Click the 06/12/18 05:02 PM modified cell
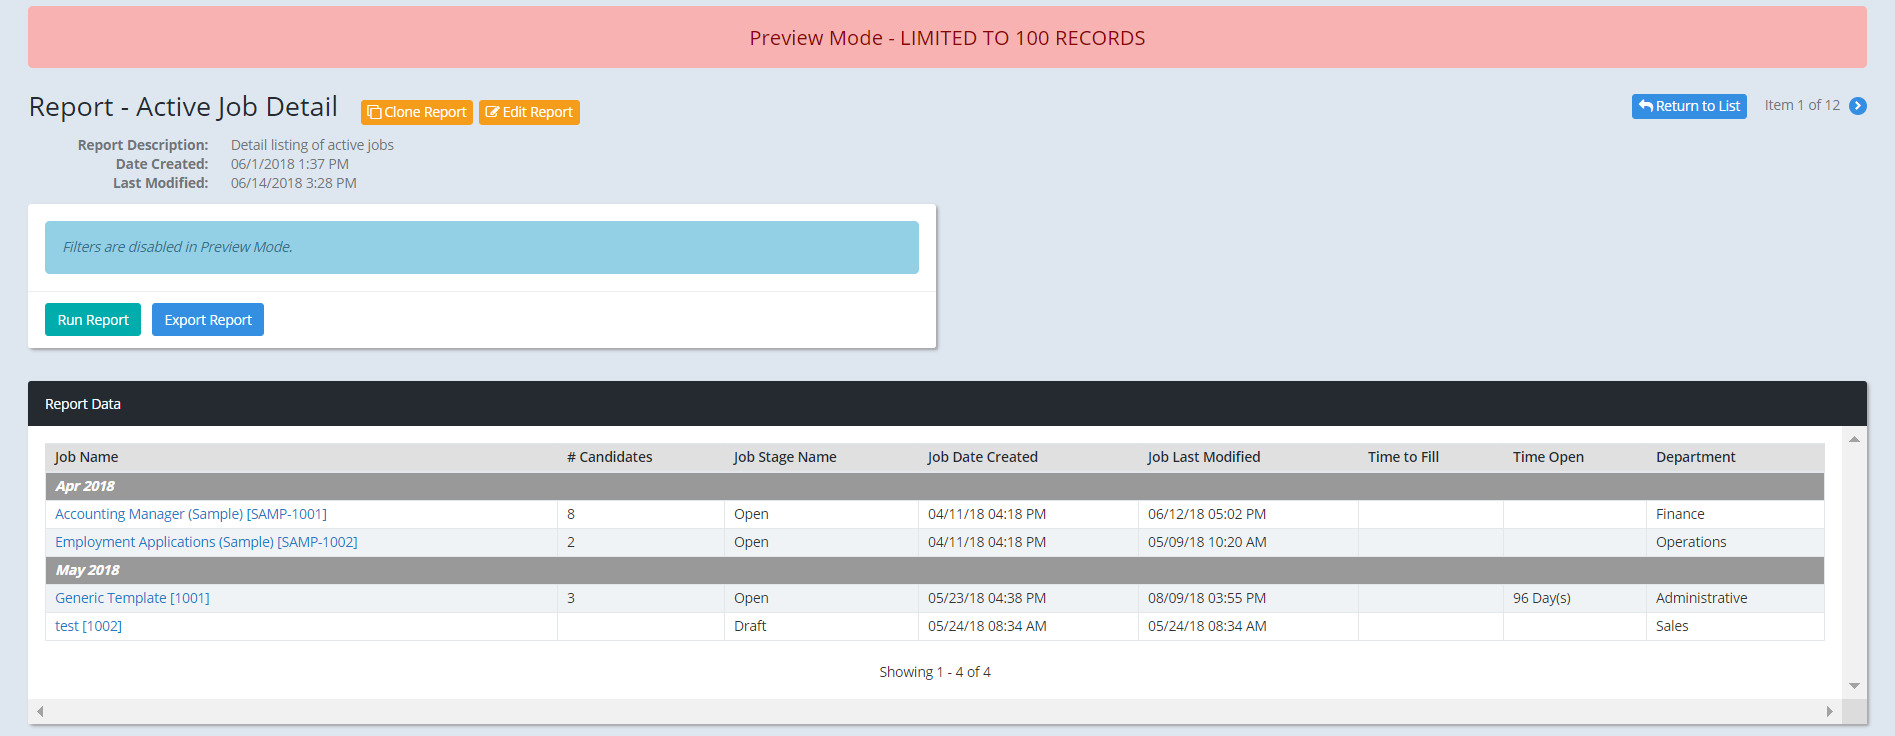 (1248, 514)
